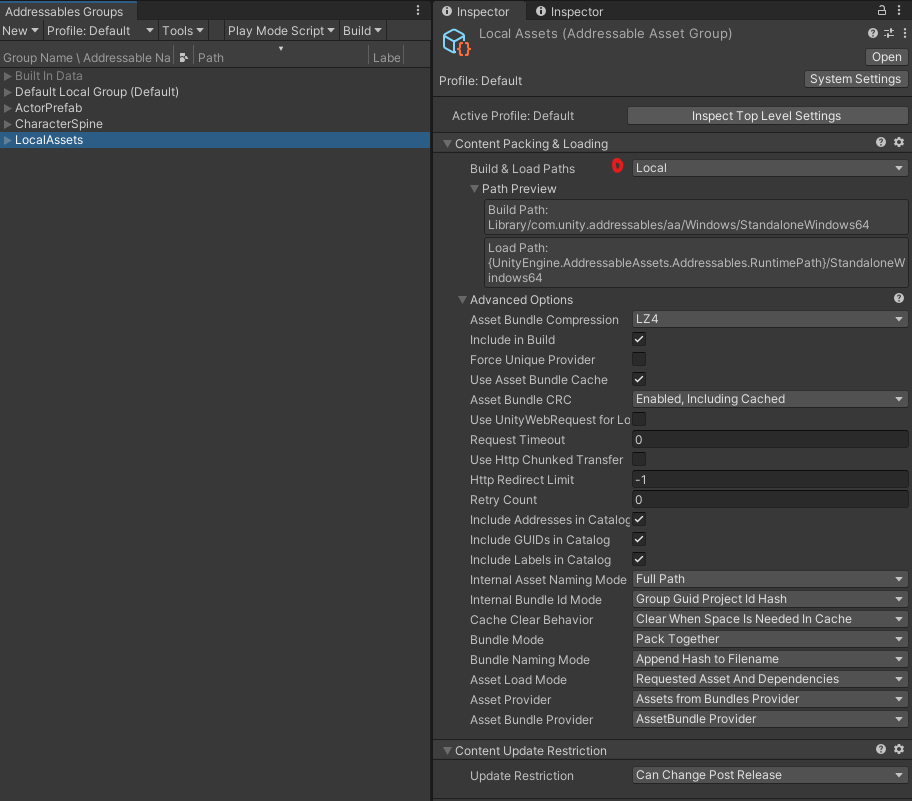Open the Asset Bundle CRC dropdown

pos(770,399)
